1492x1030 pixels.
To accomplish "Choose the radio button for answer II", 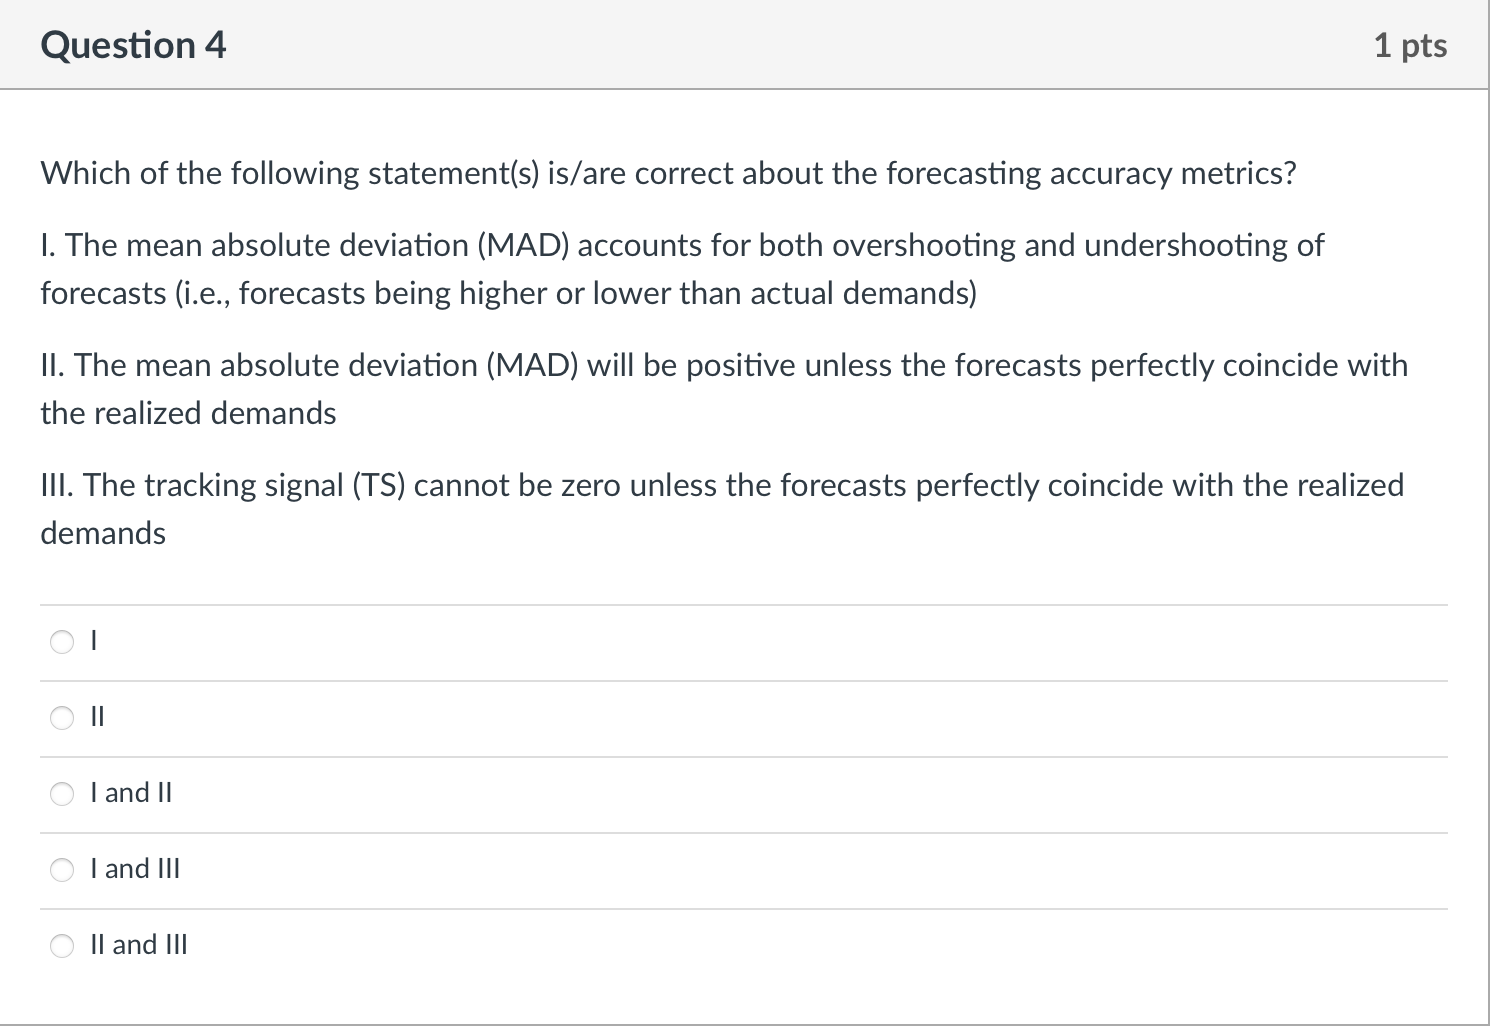I will point(62,718).
